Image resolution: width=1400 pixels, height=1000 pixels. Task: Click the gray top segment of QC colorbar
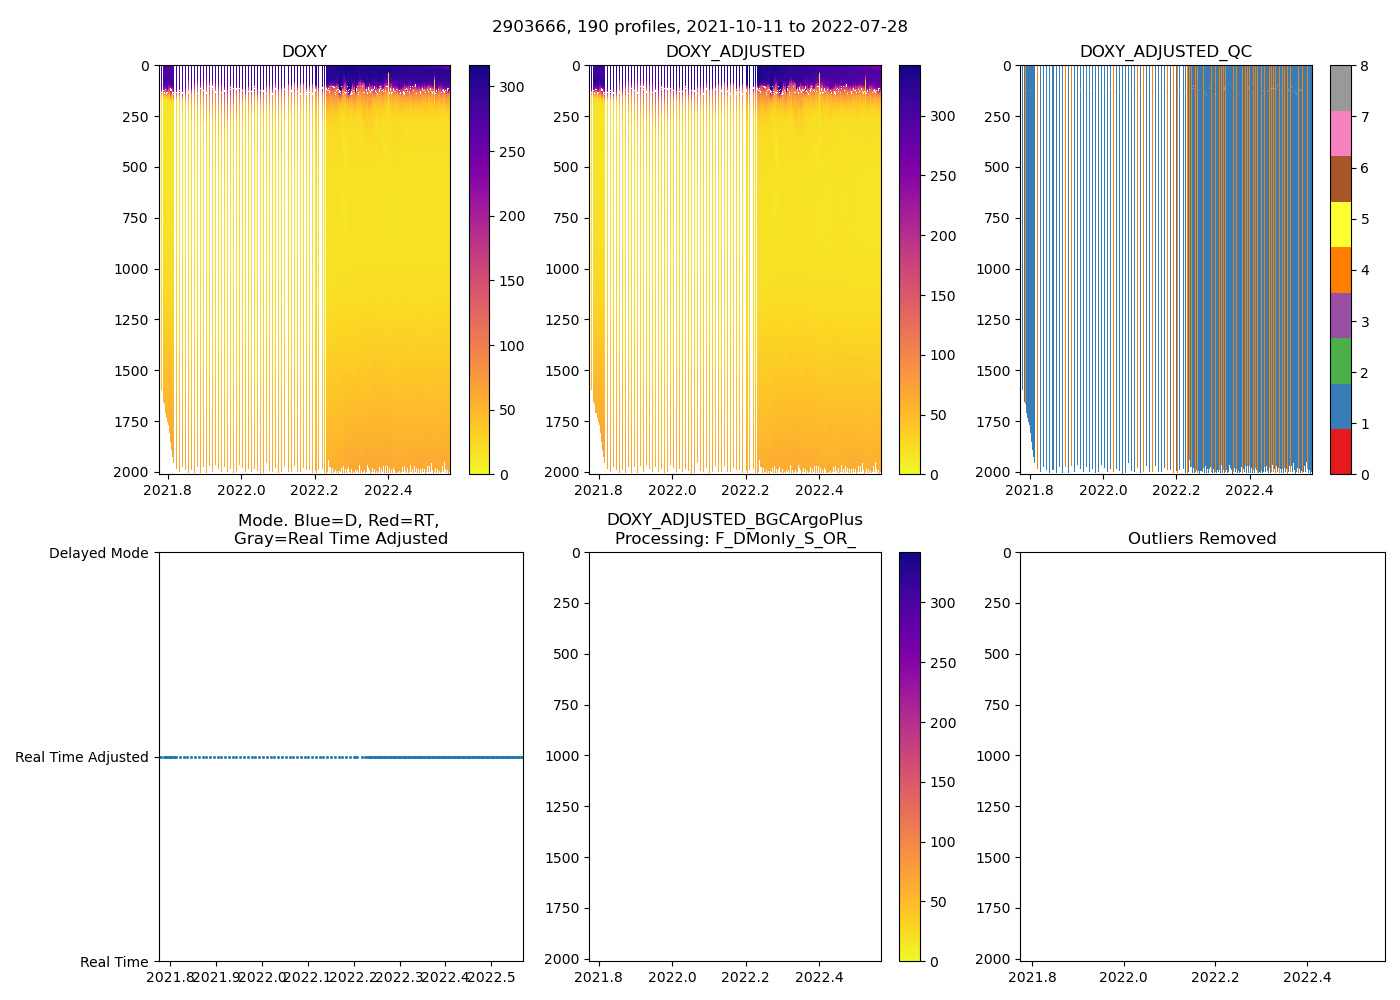[1340, 88]
